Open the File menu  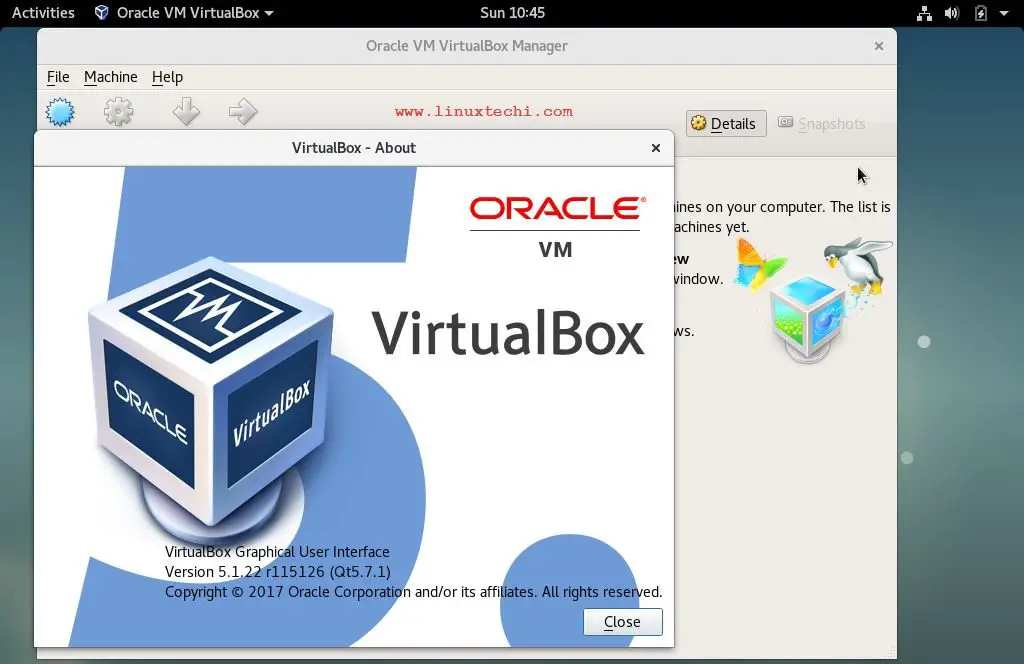(58, 77)
